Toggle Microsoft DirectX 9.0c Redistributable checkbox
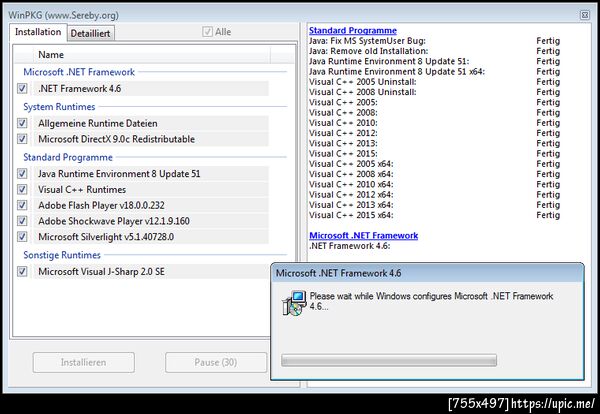600x414 pixels. click(22, 139)
